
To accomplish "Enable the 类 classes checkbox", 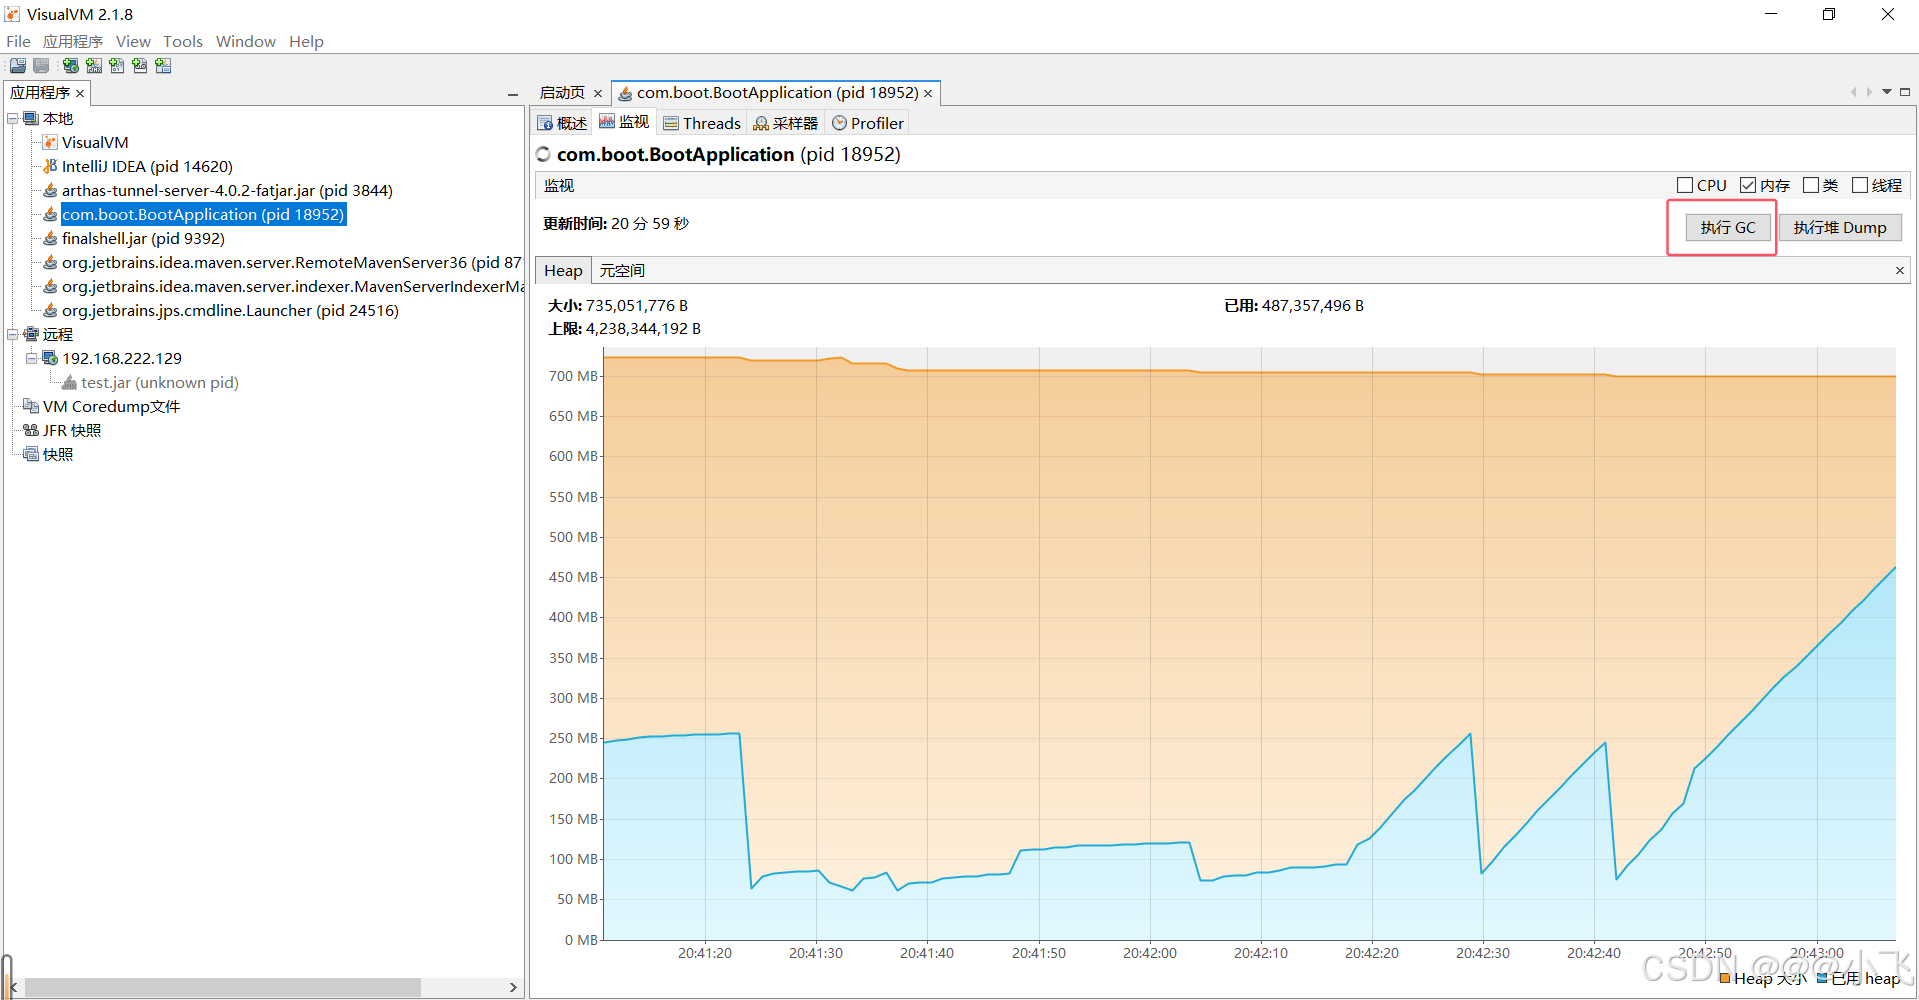I will point(1811,185).
